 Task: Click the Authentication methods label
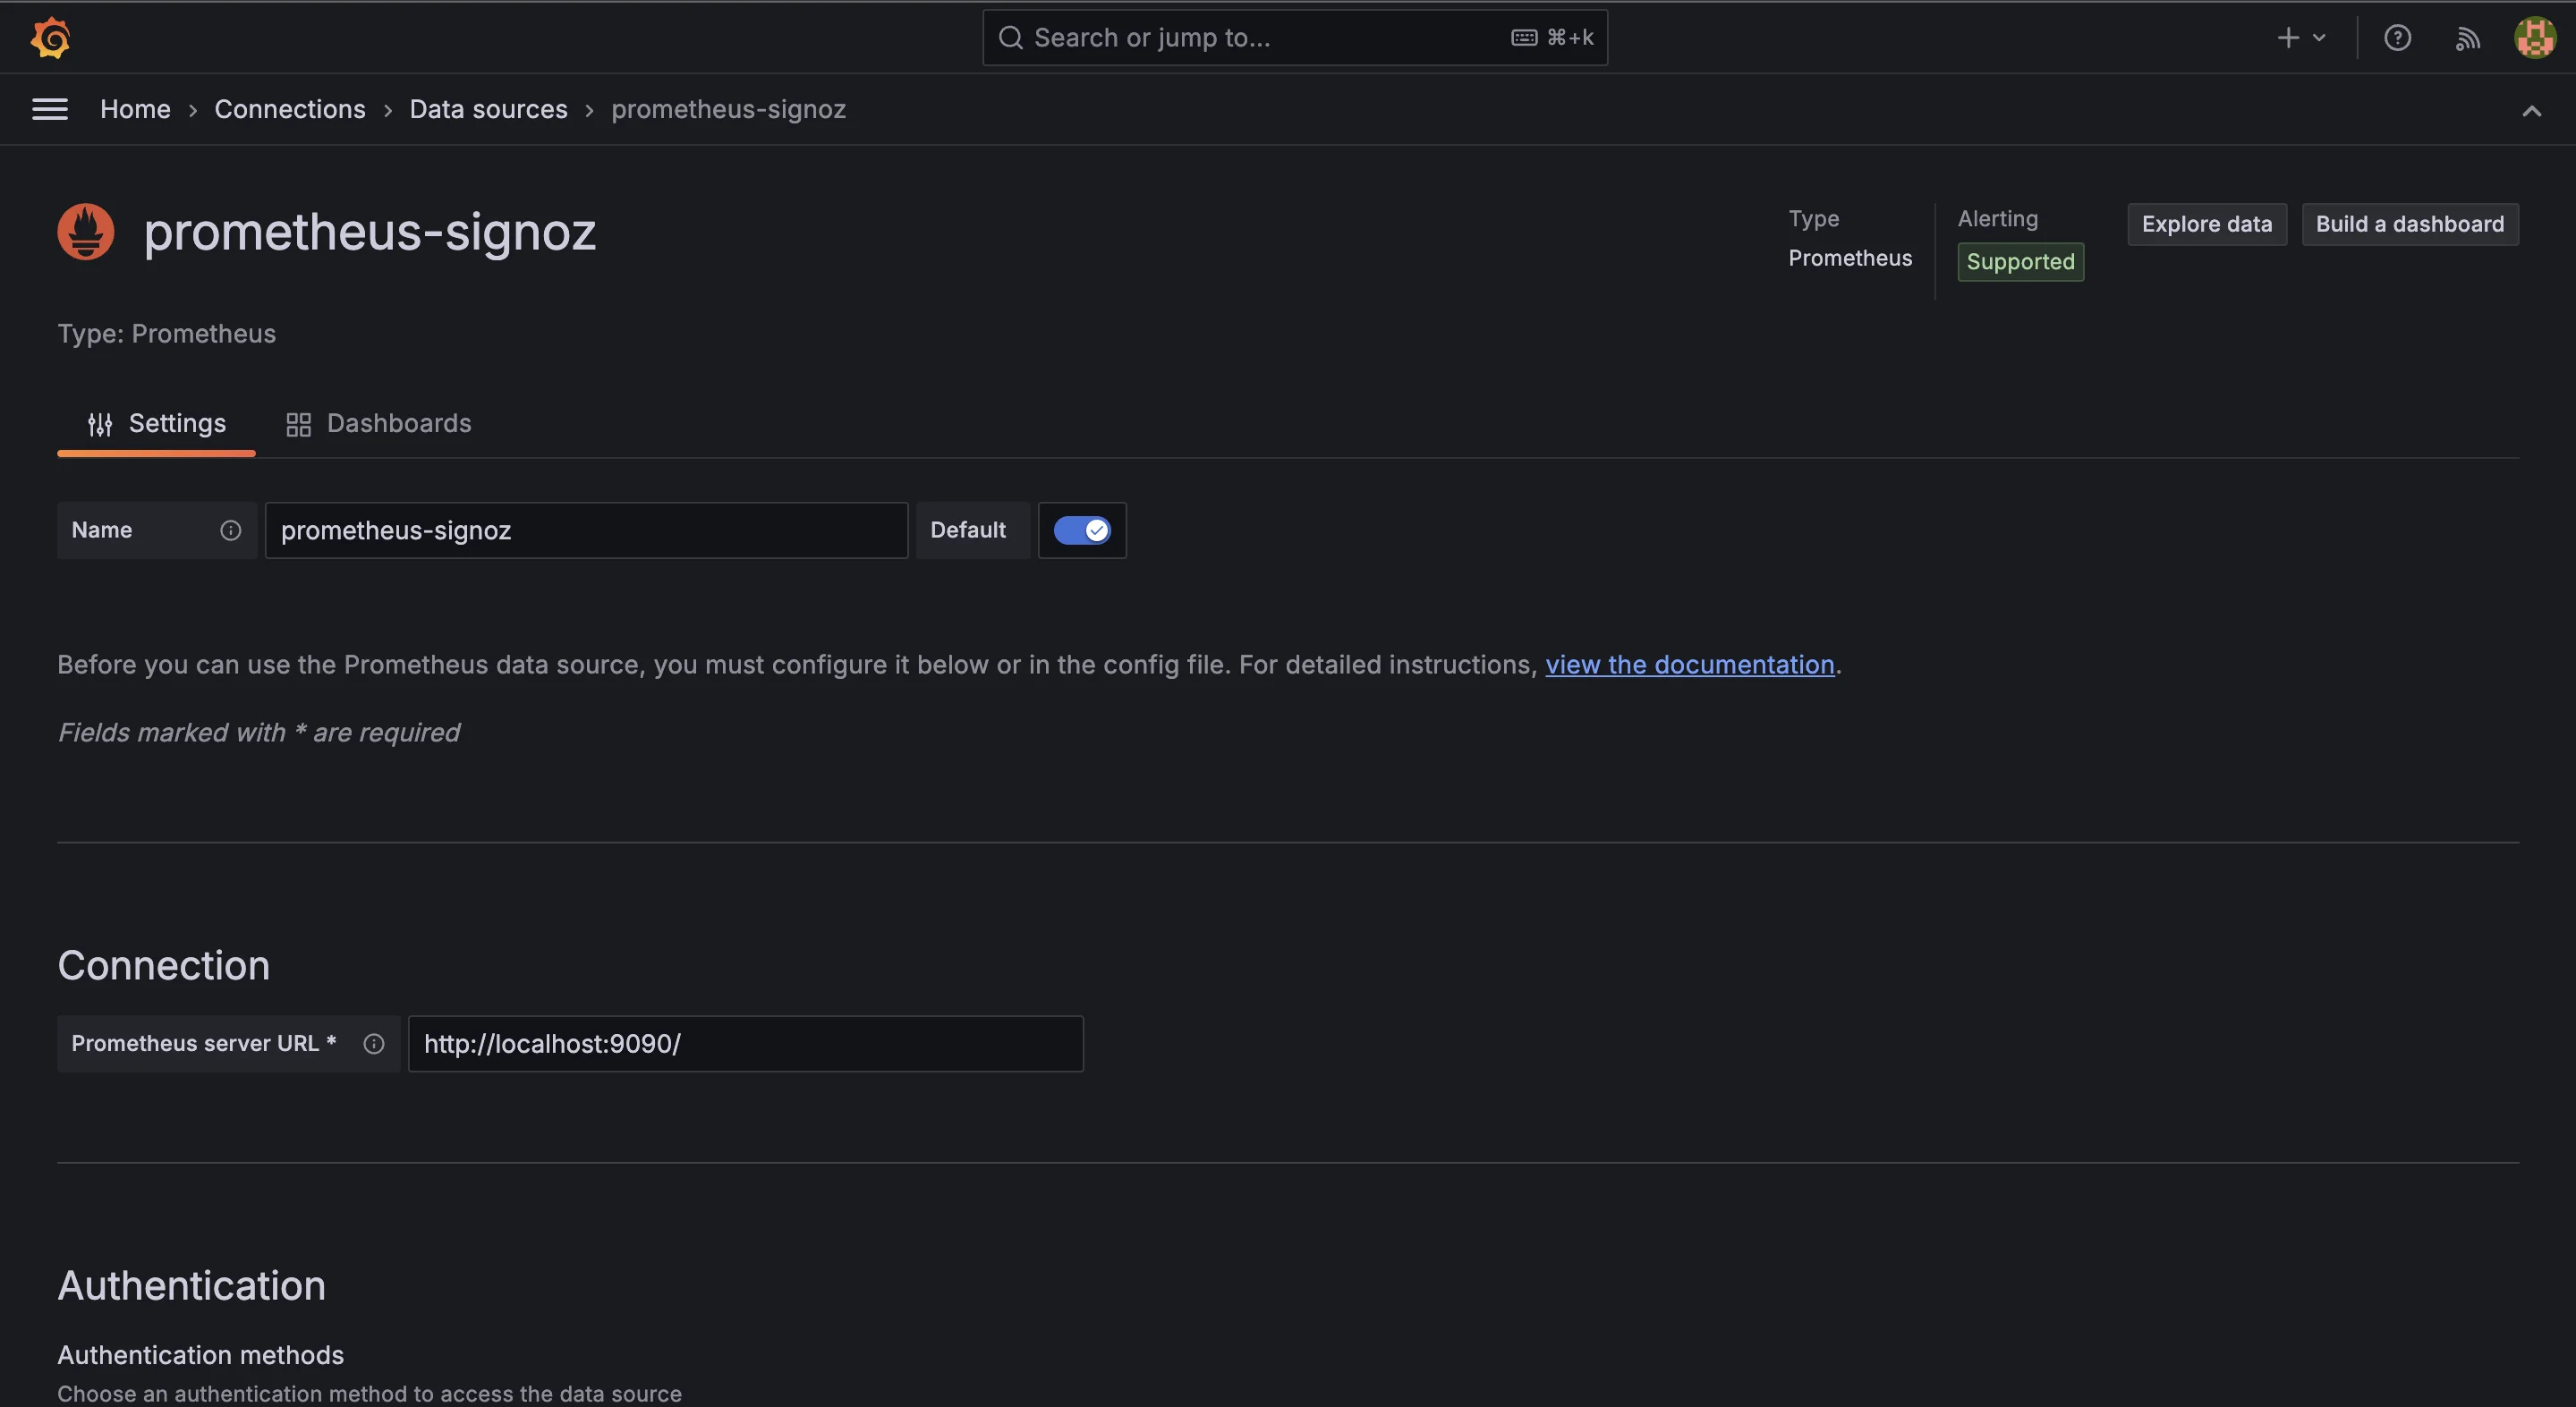[x=200, y=1355]
